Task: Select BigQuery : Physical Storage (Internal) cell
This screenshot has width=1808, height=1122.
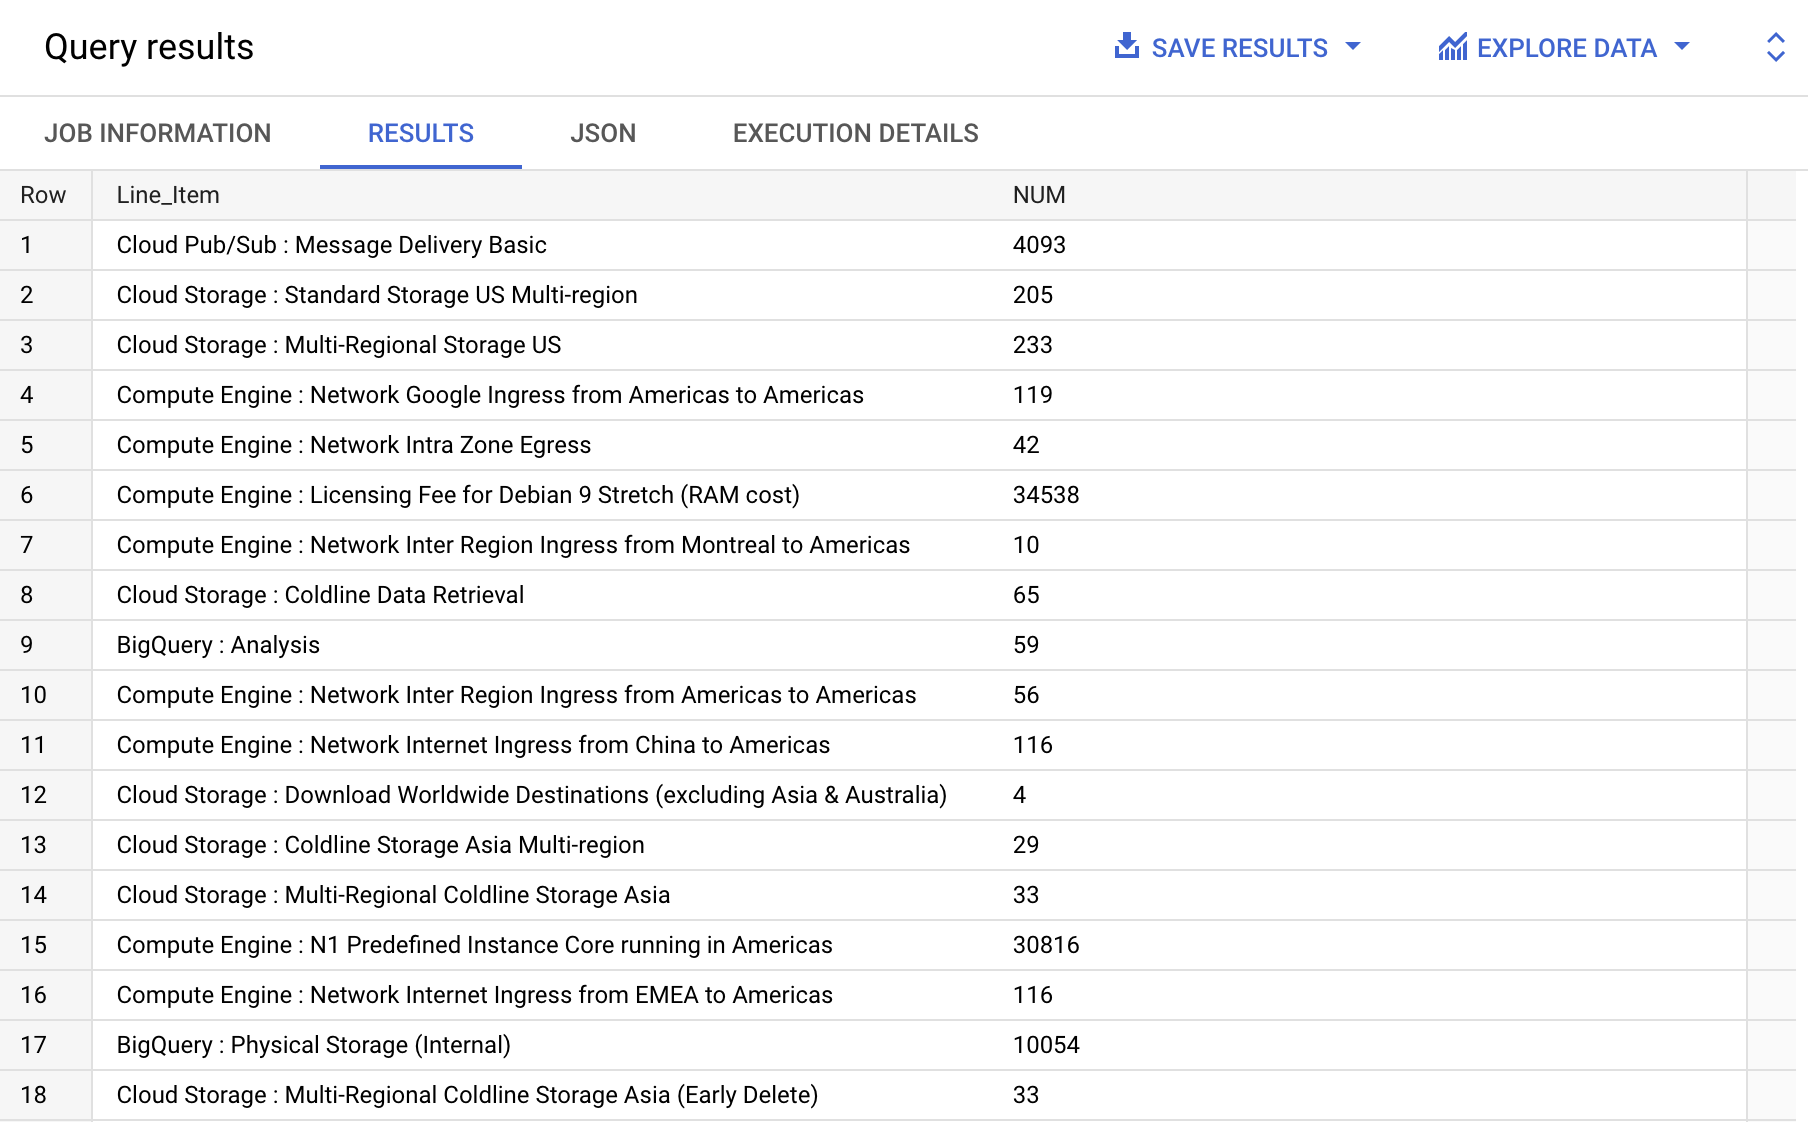Action: 313,1045
